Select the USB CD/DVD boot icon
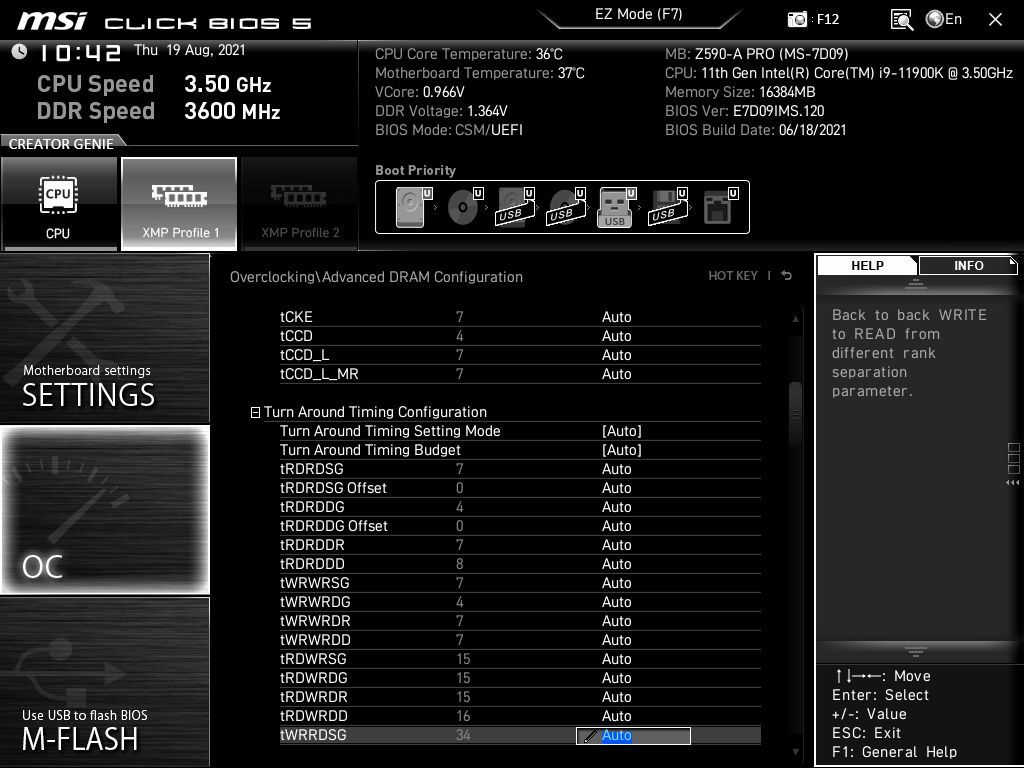 click(x=566, y=207)
